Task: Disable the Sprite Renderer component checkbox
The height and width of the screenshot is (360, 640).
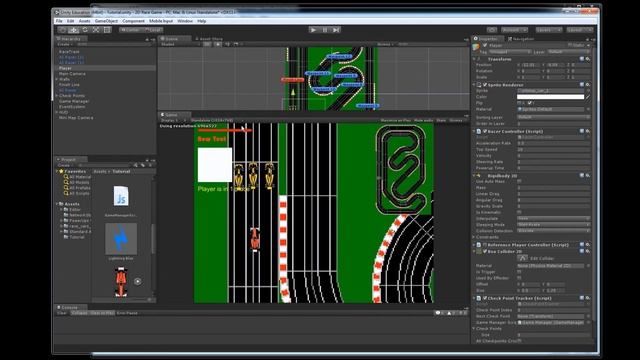Action: (485, 85)
